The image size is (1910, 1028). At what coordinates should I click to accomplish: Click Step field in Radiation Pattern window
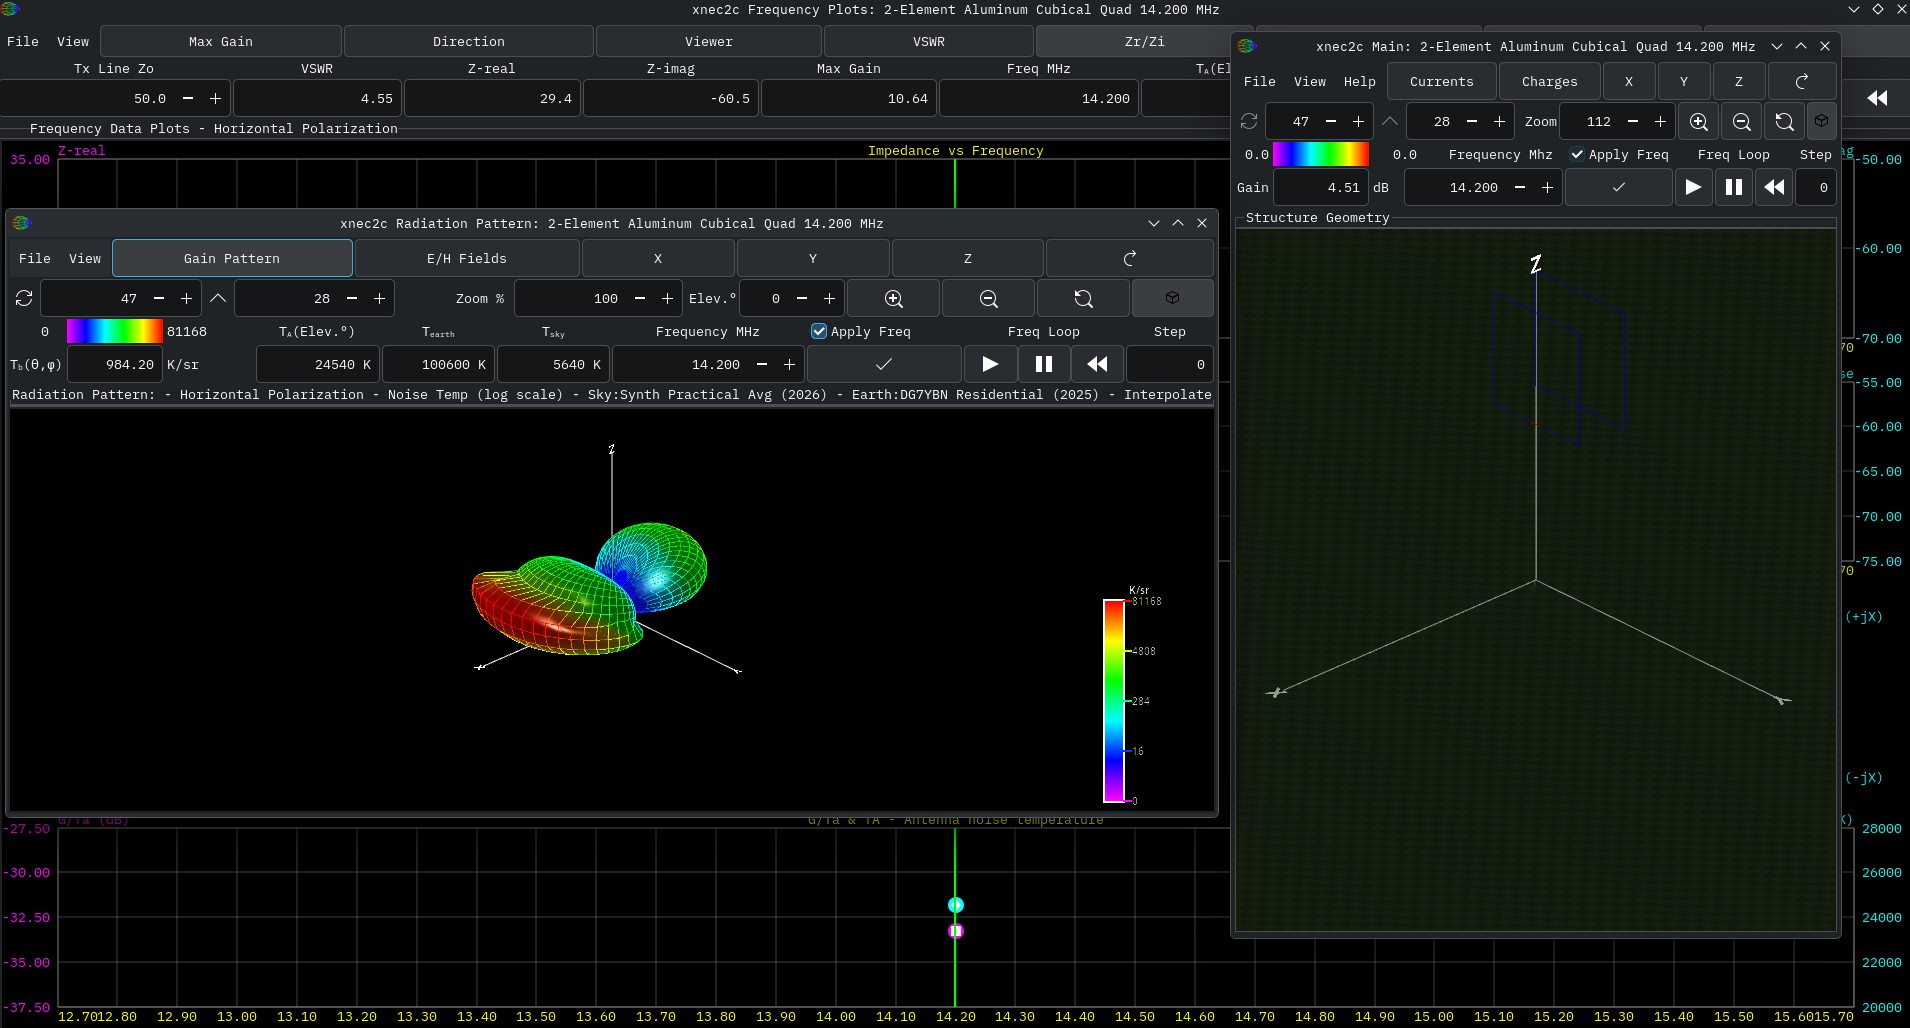(1170, 364)
